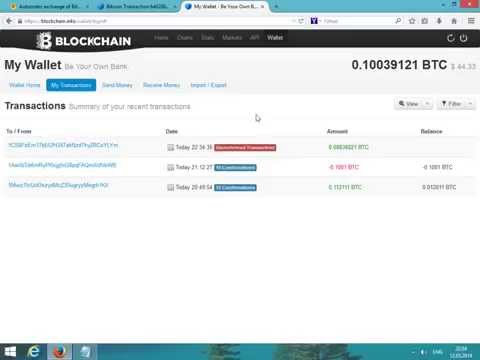The image size is (480, 360).
Task: Click the volume speaker icon in the tray
Action: (423, 352)
